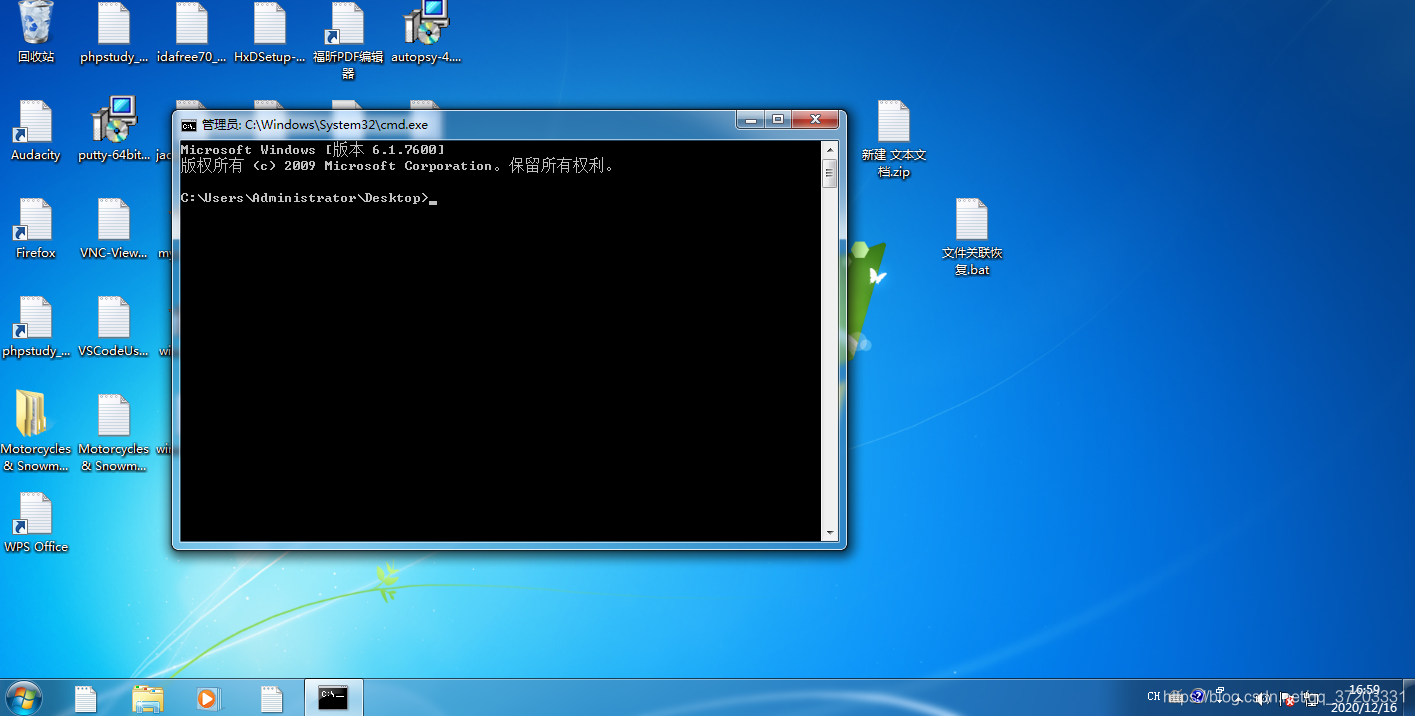Open the clock showing 16:59 2020/12/16
The width and height of the screenshot is (1415, 716).
(x=1364, y=698)
